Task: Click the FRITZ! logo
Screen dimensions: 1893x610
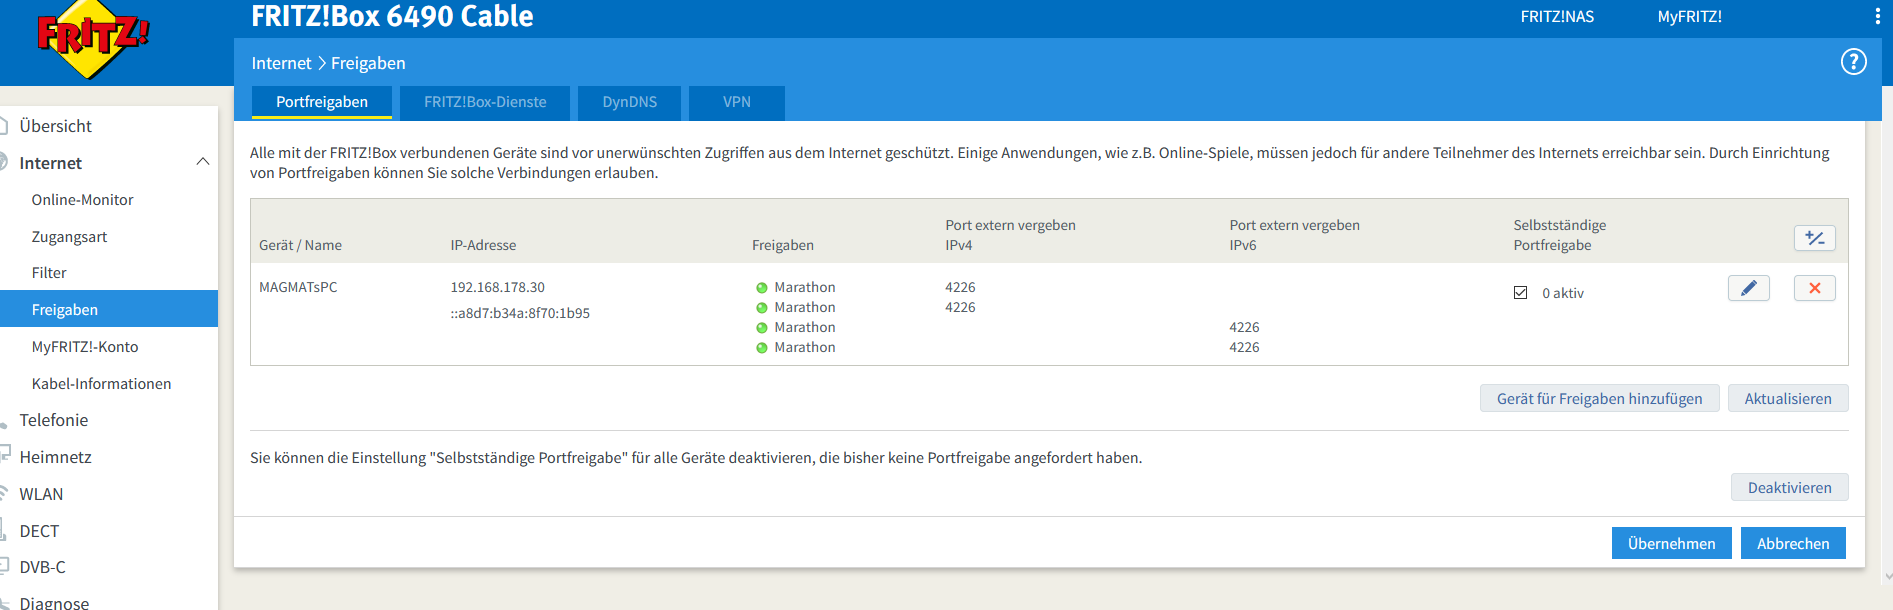Action: coord(92,38)
